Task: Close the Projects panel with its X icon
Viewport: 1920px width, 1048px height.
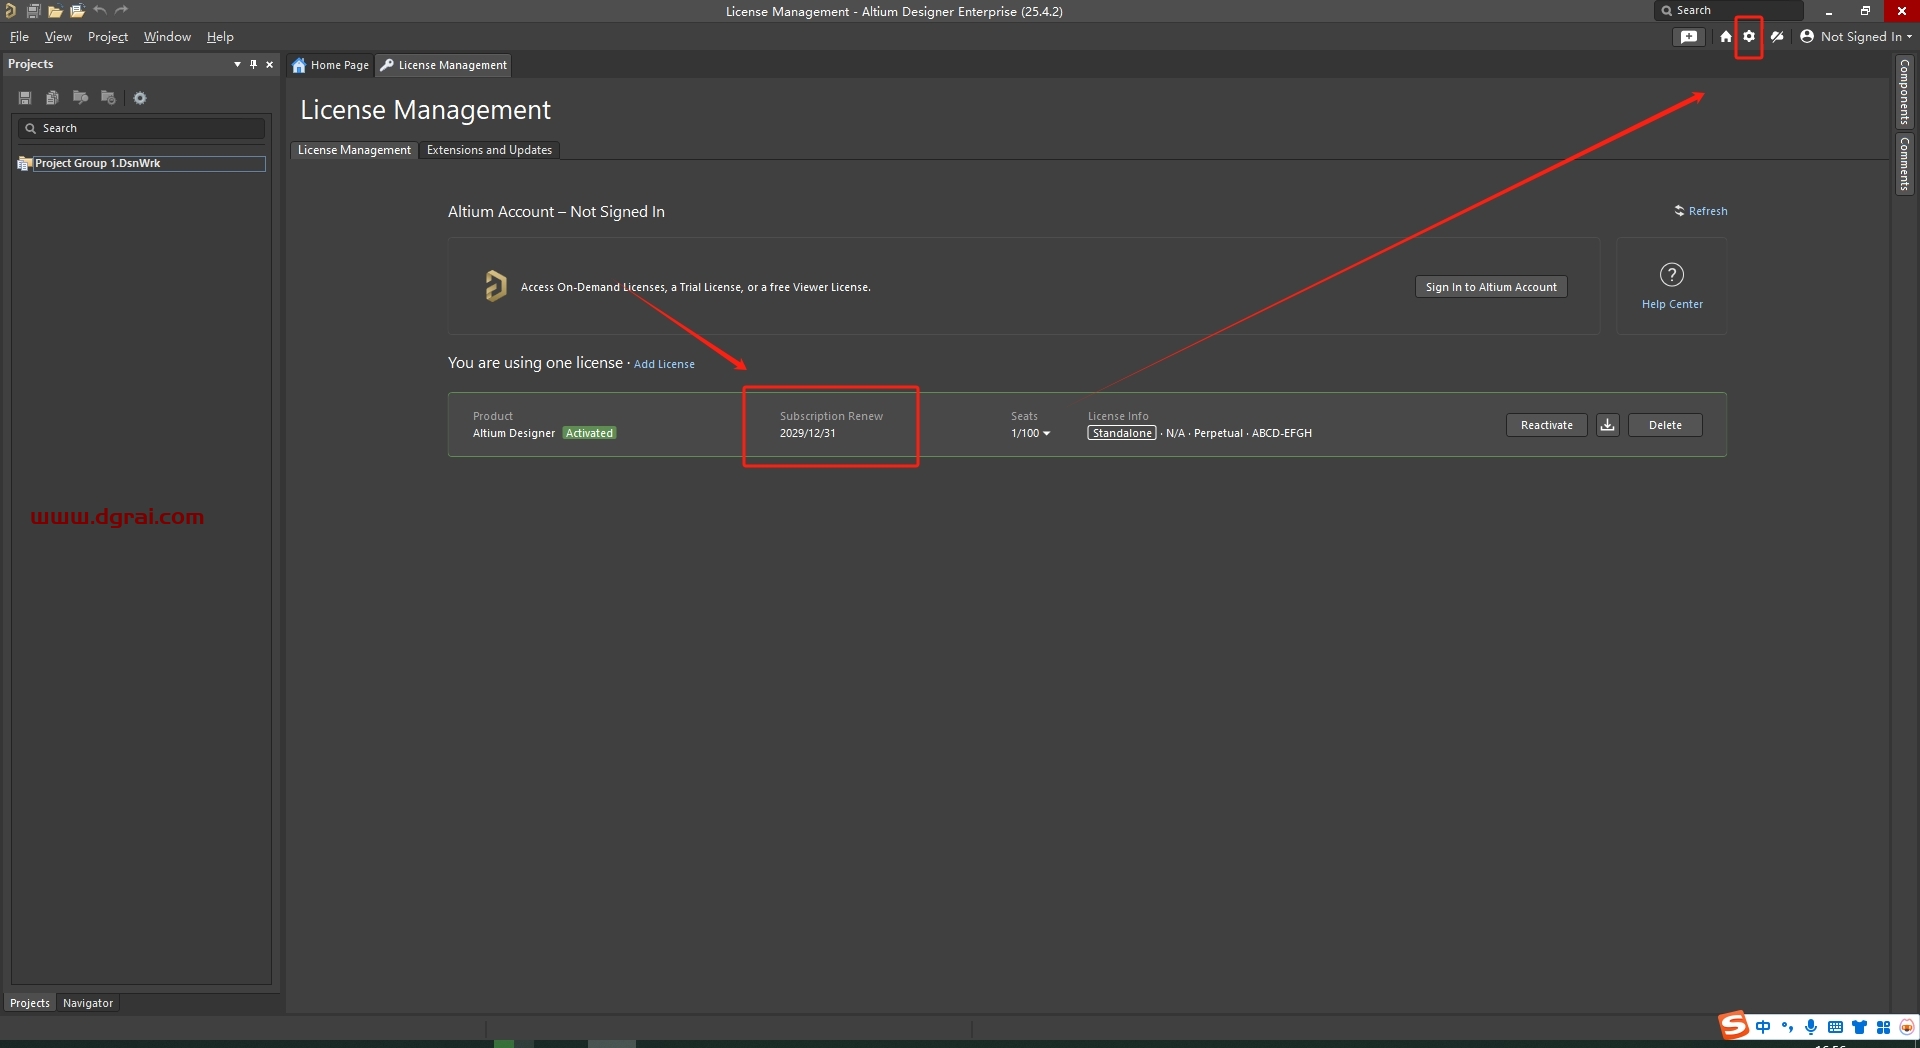Action: pyautogui.click(x=269, y=64)
